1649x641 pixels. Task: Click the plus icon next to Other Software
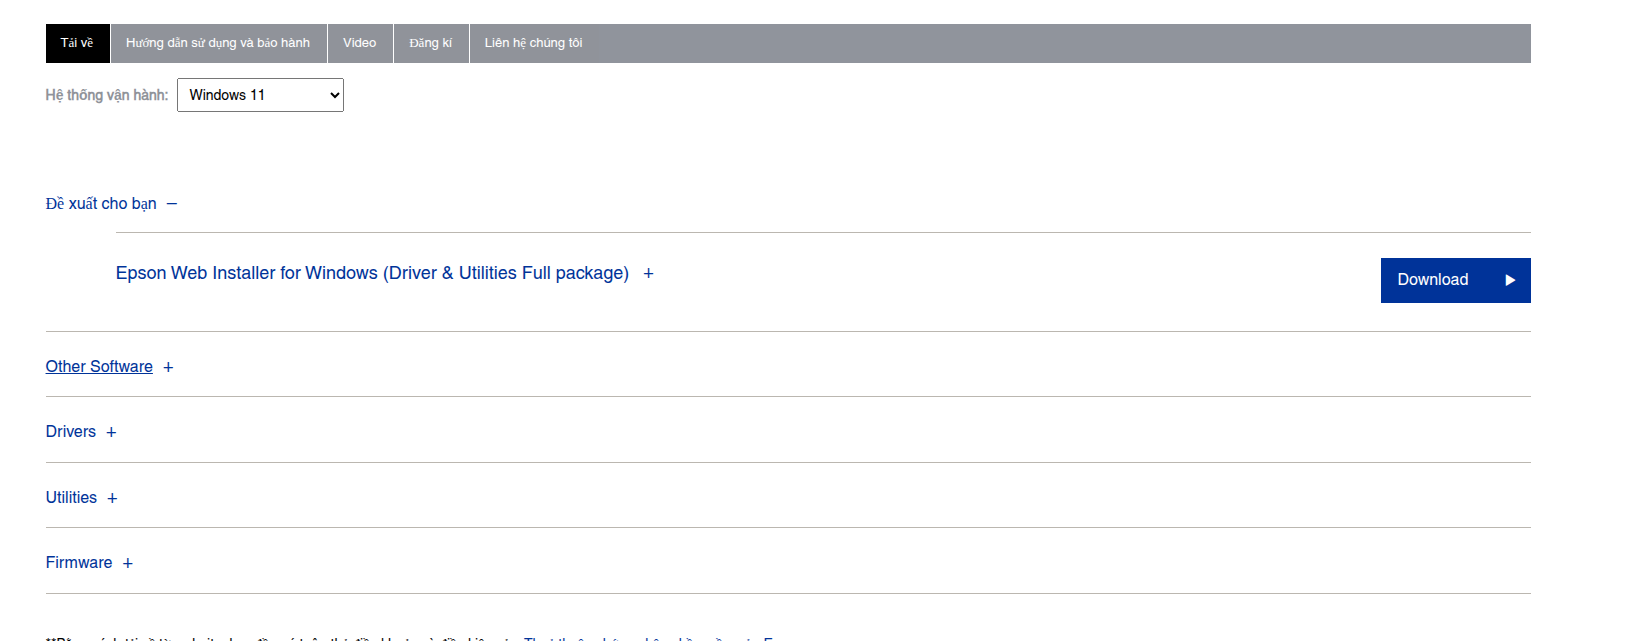click(x=168, y=368)
